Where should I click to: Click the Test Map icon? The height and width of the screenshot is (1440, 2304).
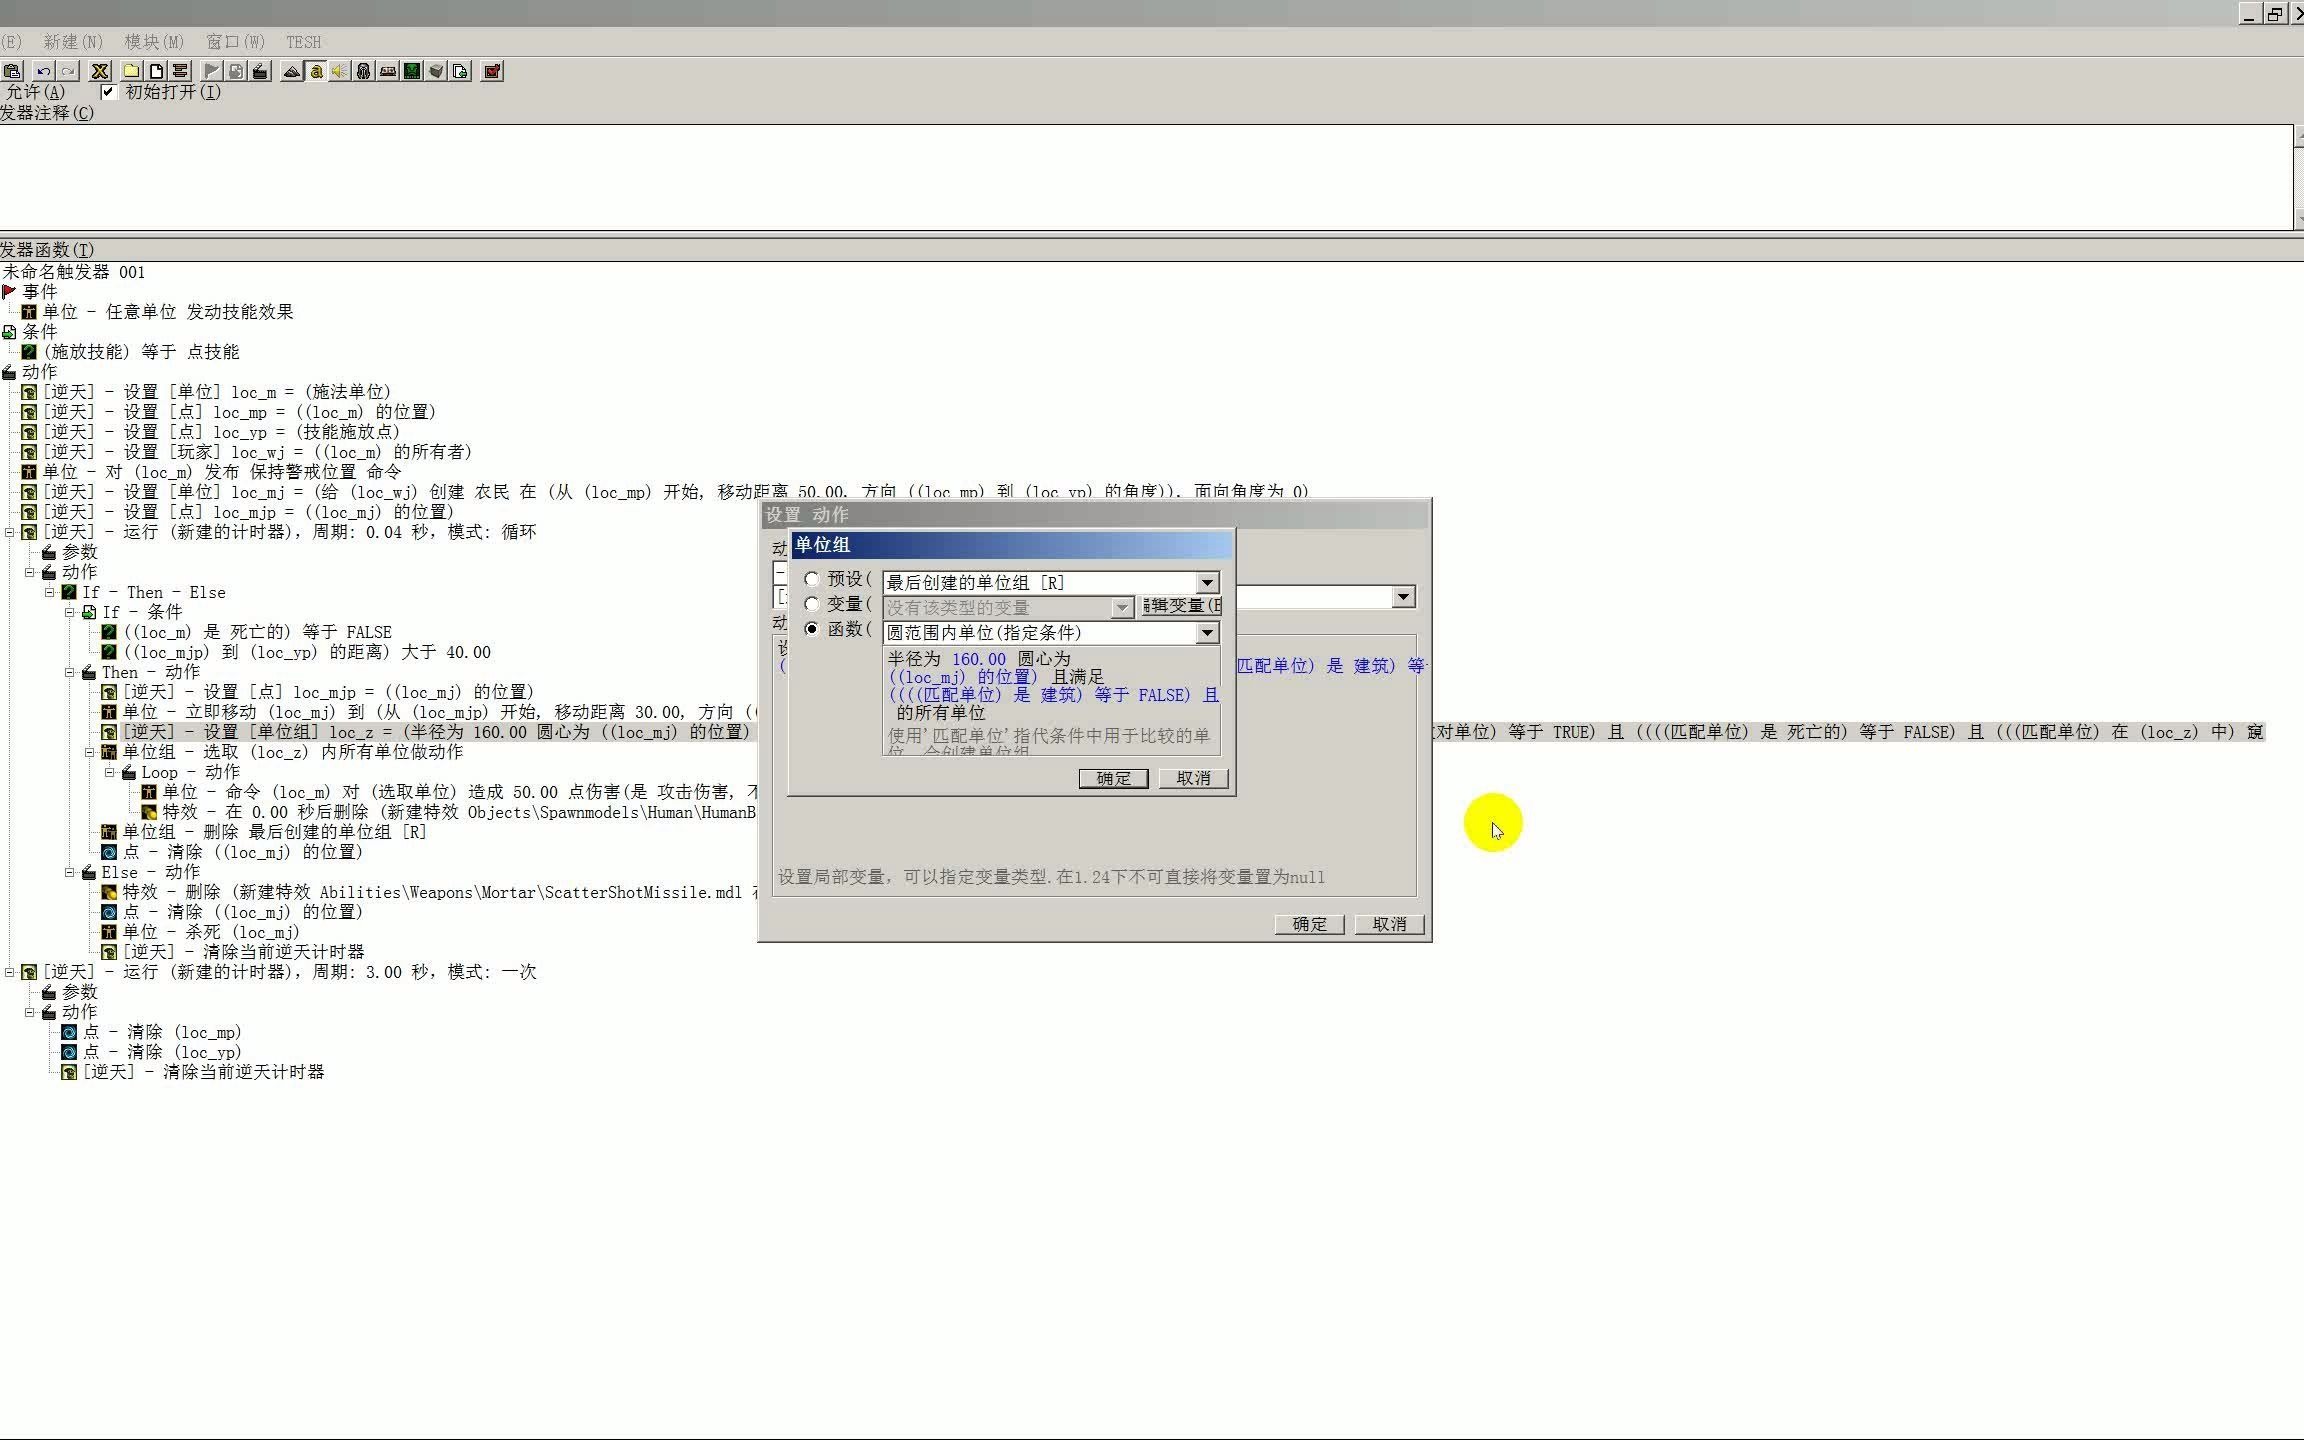(x=492, y=71)
